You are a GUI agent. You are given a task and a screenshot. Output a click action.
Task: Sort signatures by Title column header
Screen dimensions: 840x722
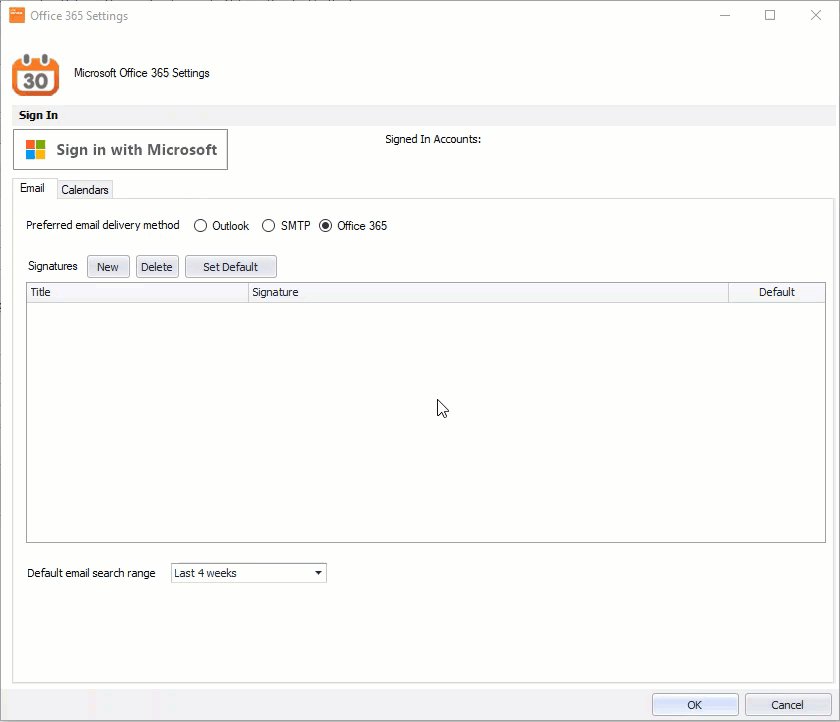click(x=138, y=292)
